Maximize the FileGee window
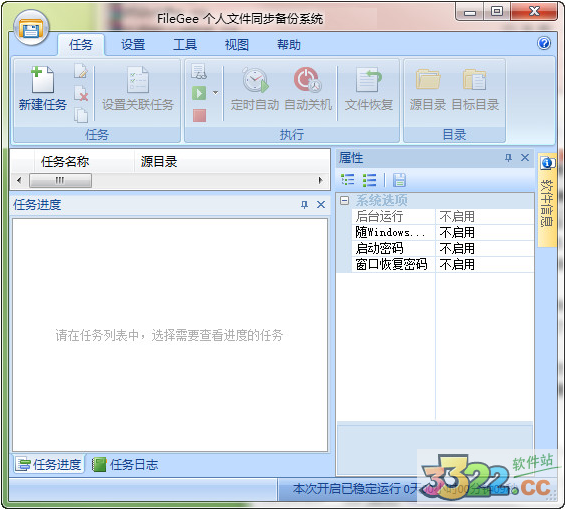567x509 pixels. [x=497, y=12]
